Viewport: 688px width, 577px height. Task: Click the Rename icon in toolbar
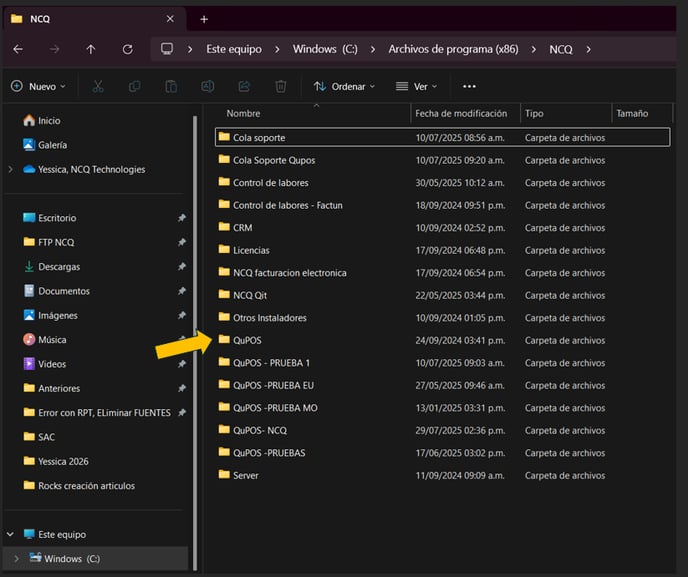tap(208, 86)
